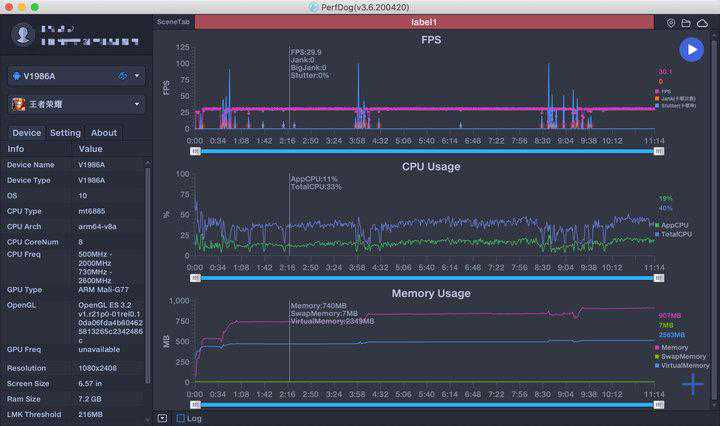Enable the Log checkbox
The height and width of the screenshot is (426, 720).
180,418
